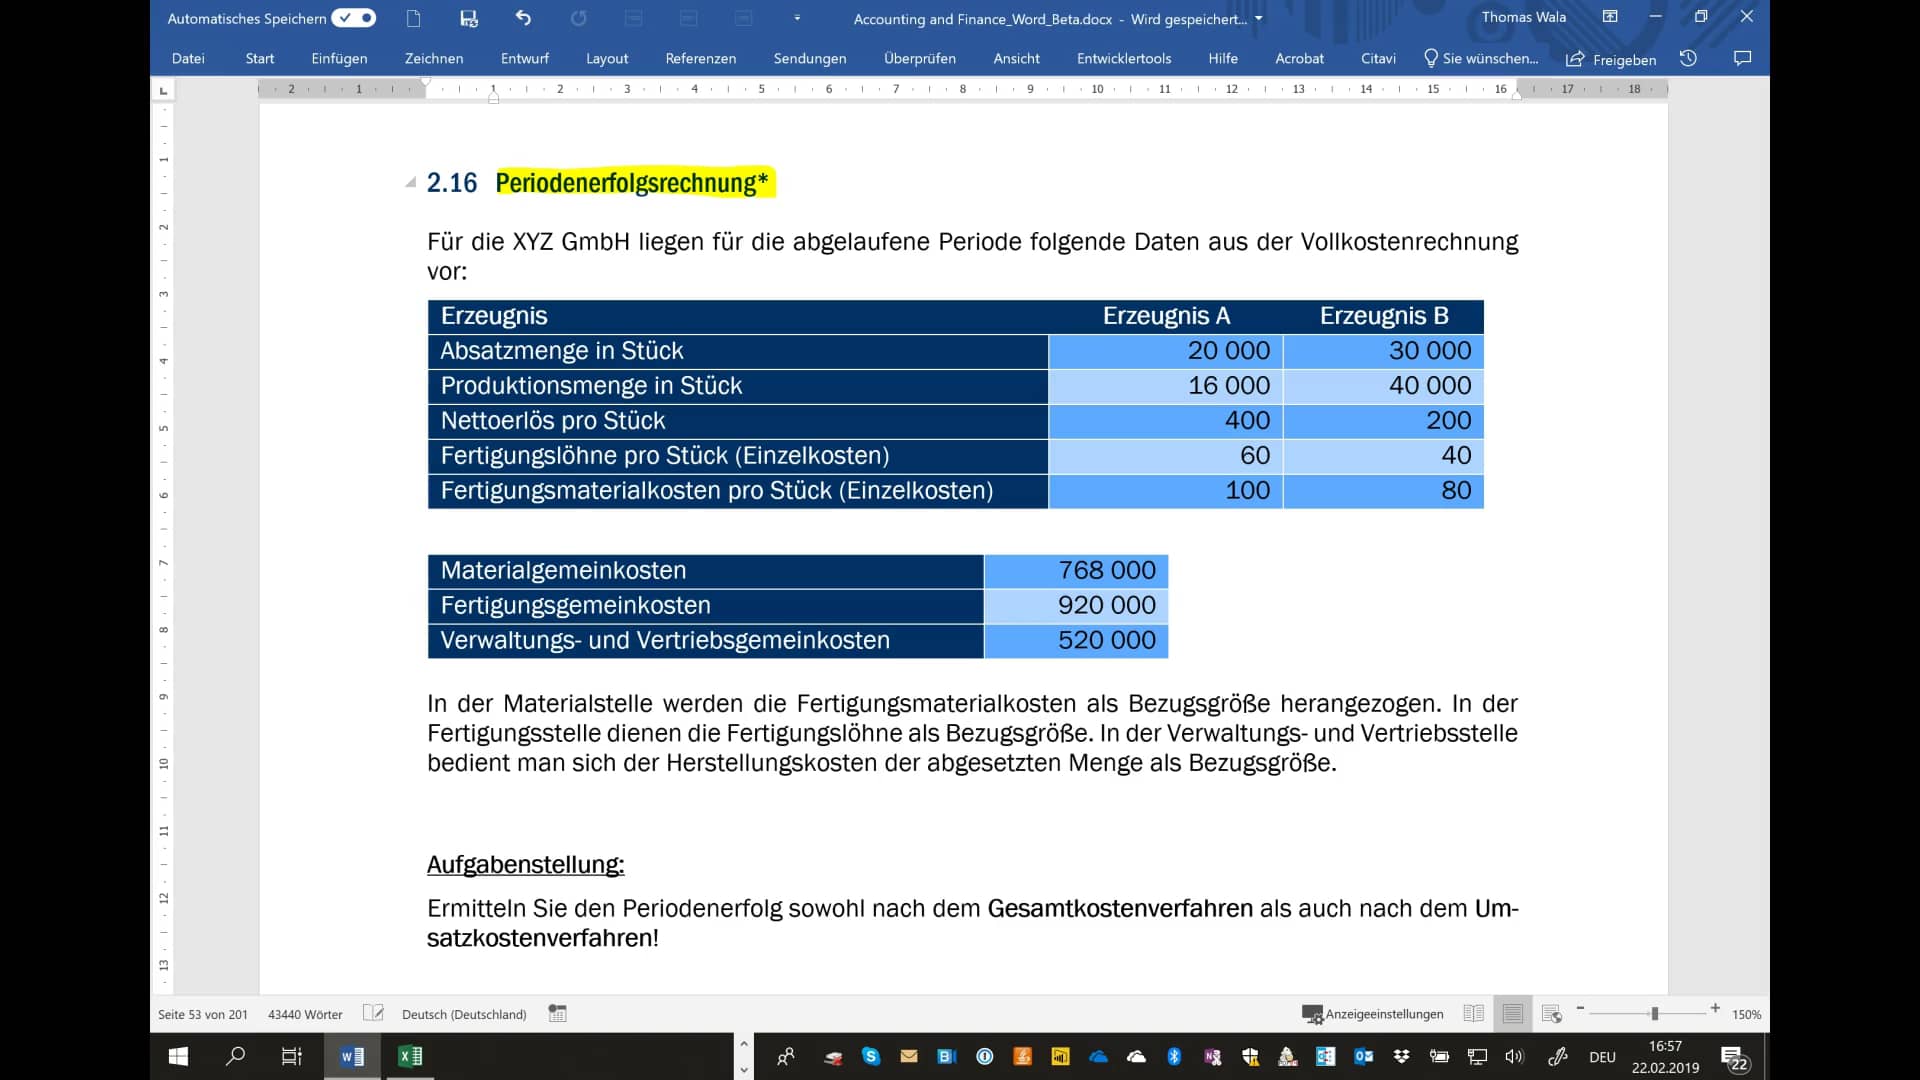1920x1080 pixels.
Task: Open Dropbox tray icon
Action: click(1401, 1056)
